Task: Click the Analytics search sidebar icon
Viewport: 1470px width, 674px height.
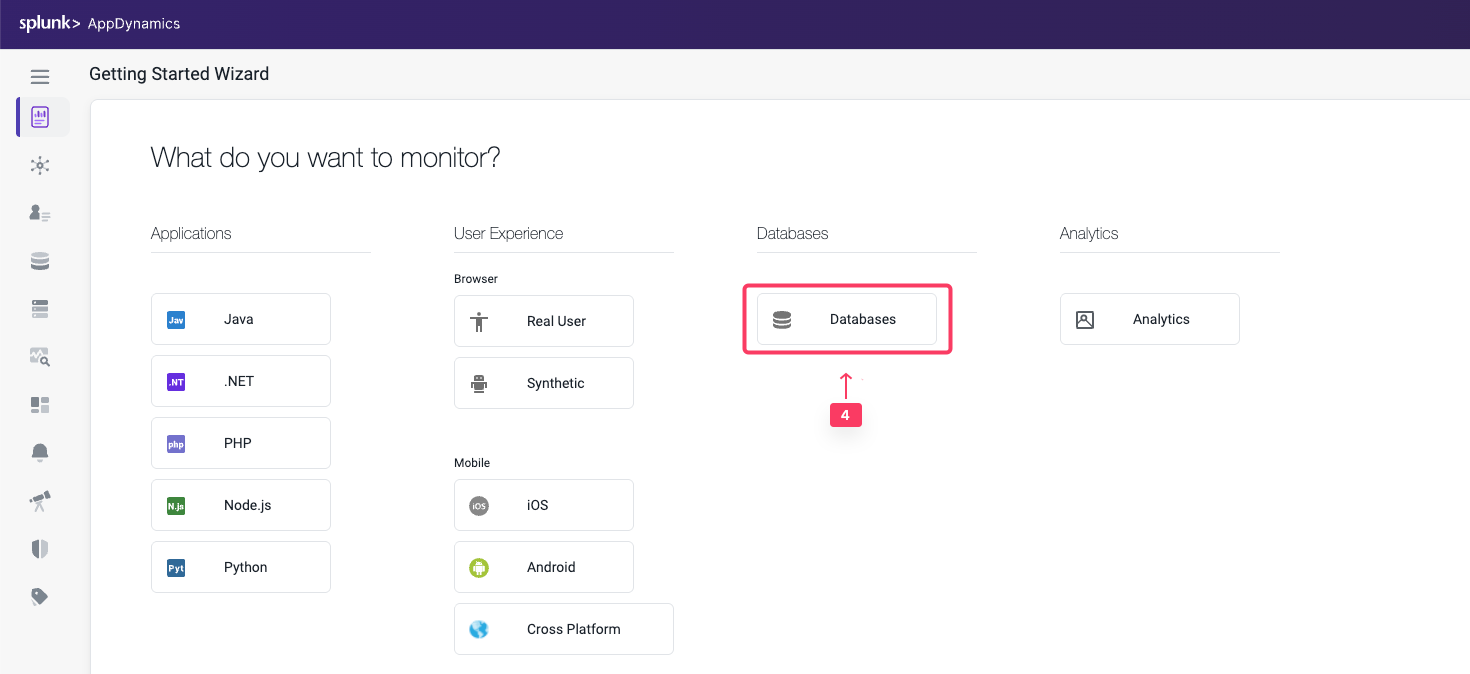Action: (40, 356)
